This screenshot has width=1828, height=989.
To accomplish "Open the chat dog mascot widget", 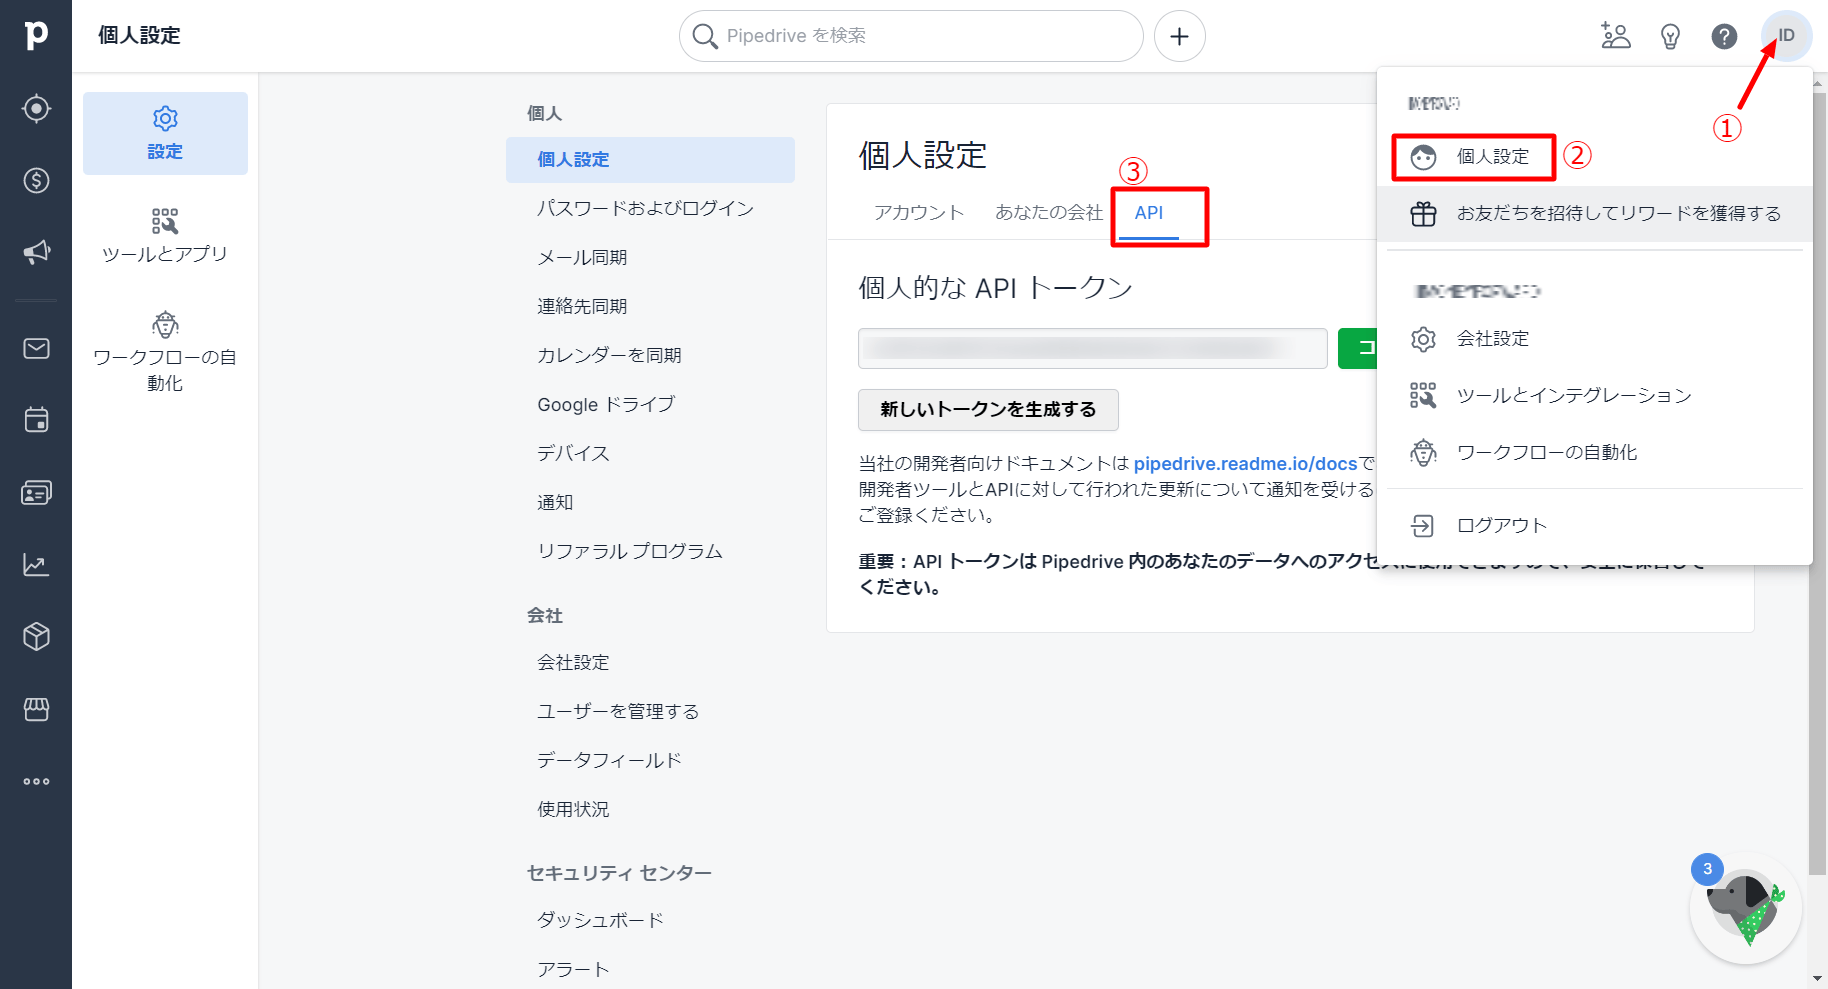I will coord(1746,909).
